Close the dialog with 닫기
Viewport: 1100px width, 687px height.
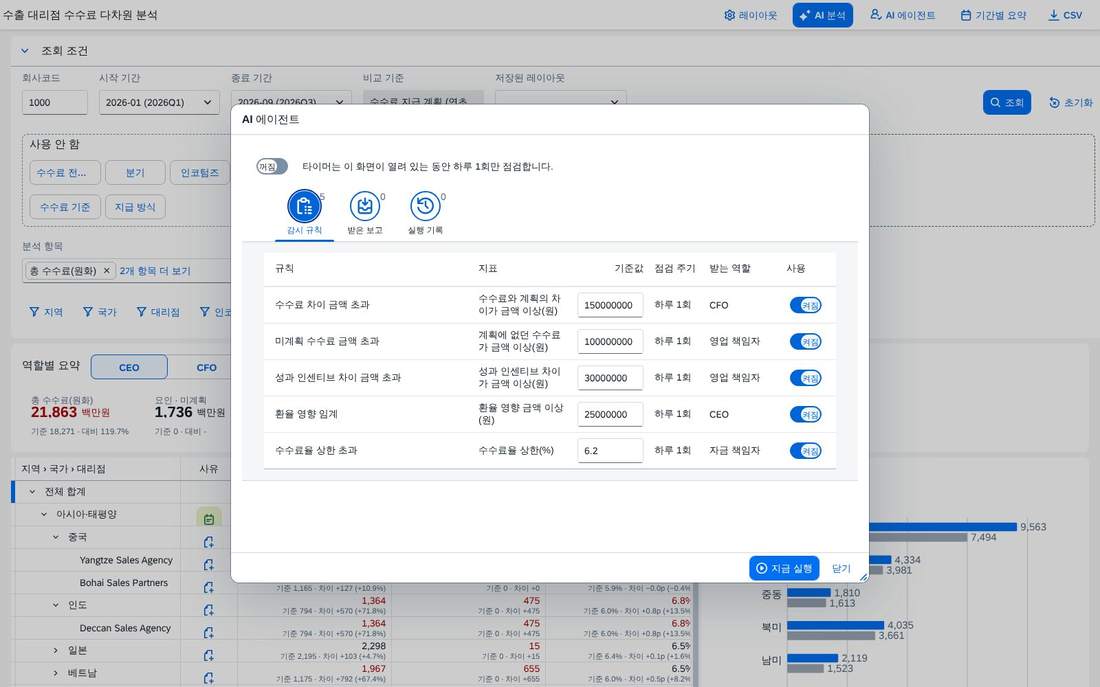[x=840, y=568]
